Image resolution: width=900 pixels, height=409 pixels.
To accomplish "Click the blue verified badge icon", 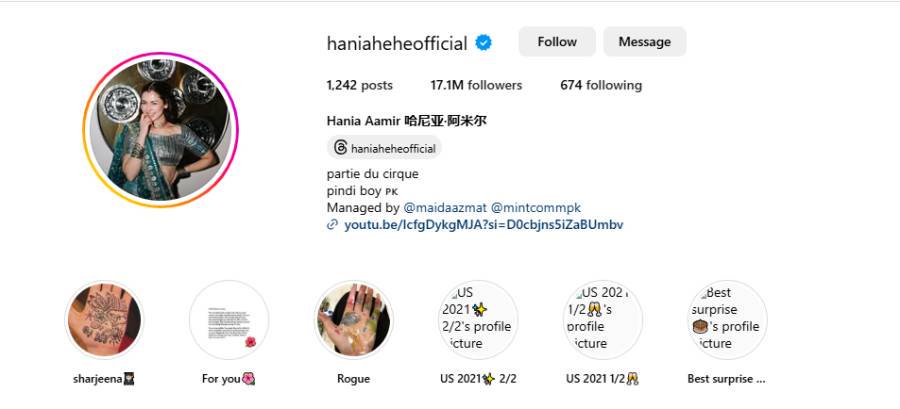I will (483, 42).
